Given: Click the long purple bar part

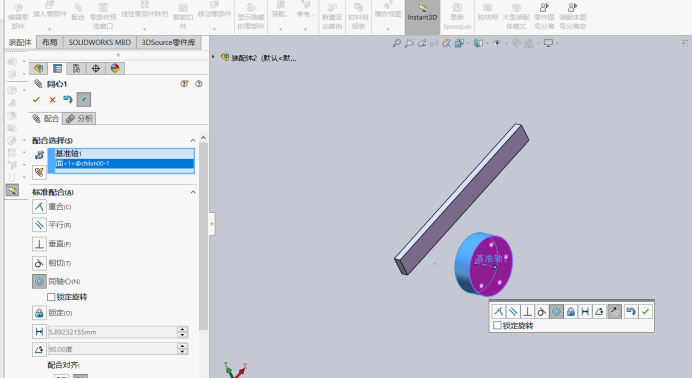Looking at the screenshot, I should 462,199.
